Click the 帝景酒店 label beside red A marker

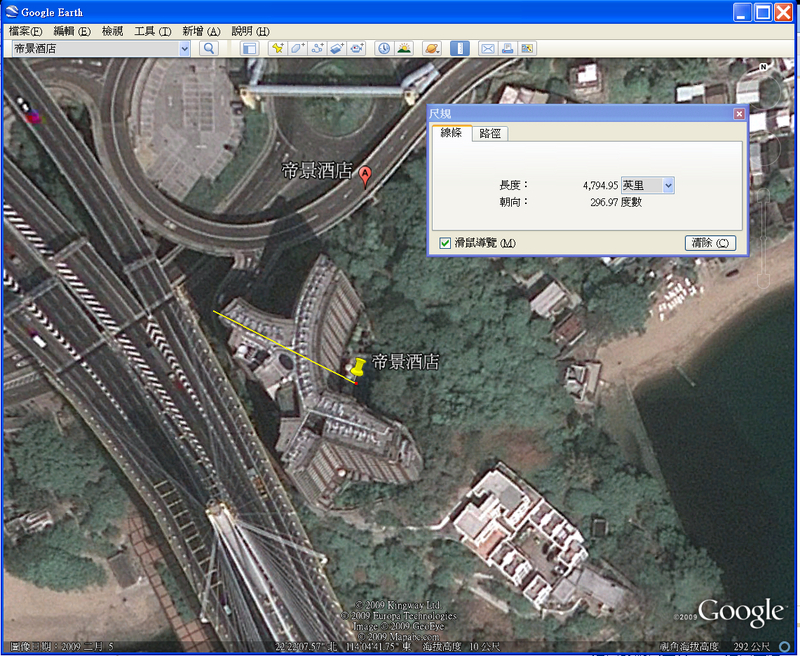(317, 170)
